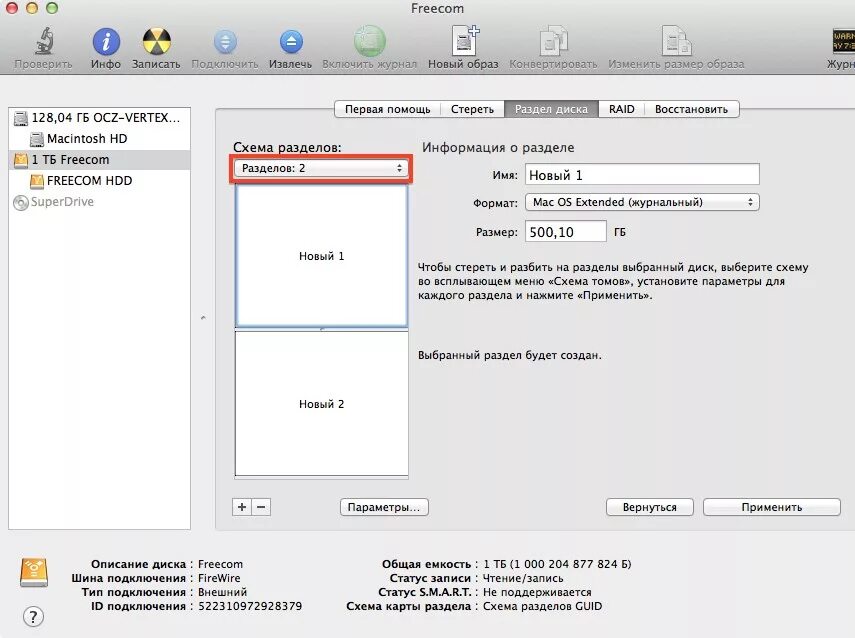Screen dimensions: 855x638
Task: Click the Freecom disk icon in info pane
Action: coord(34,572)
